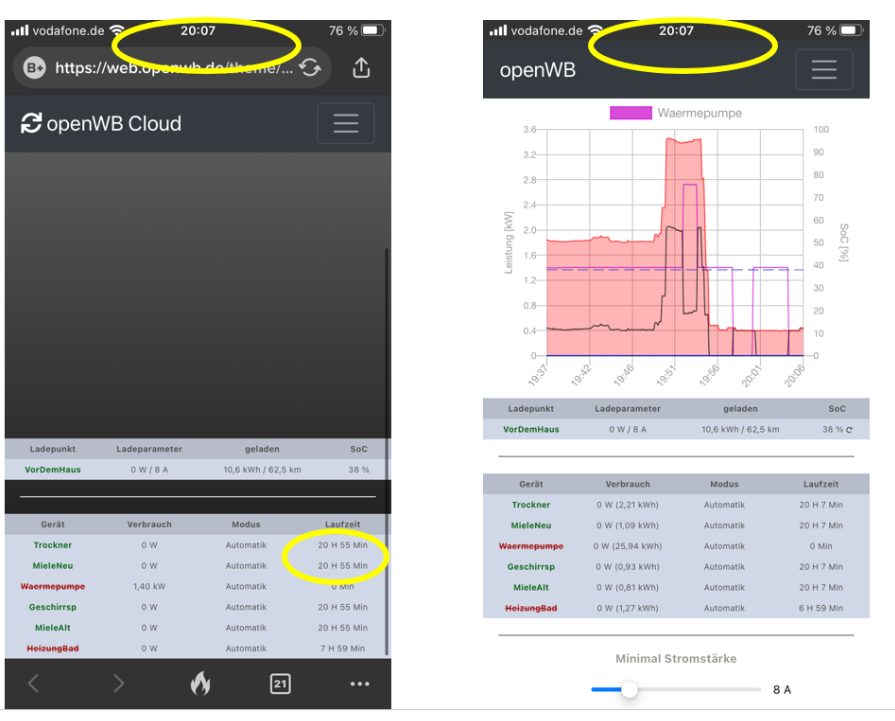Tap the URL address field
This screenshot has height=721, width=895.
(x=174, y=68)
